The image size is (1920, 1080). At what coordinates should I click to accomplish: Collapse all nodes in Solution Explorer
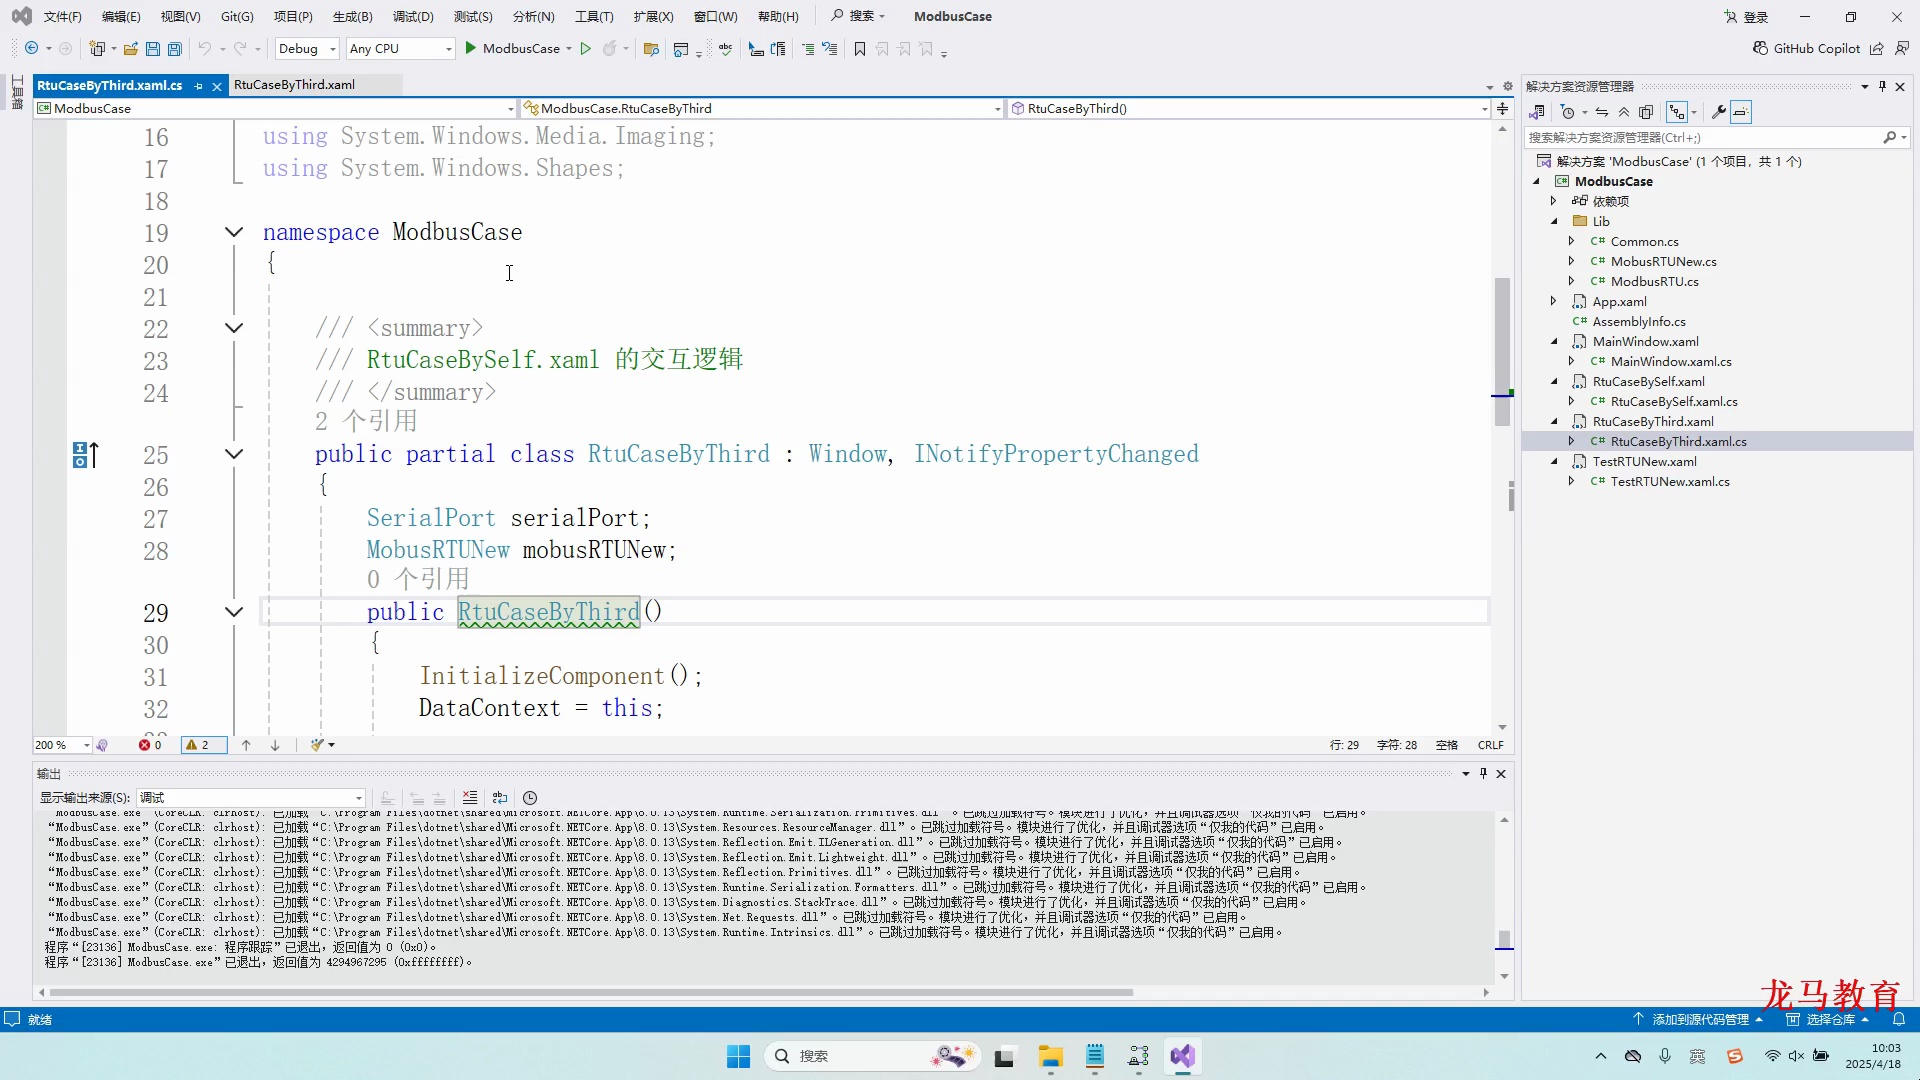[1623, 111]
